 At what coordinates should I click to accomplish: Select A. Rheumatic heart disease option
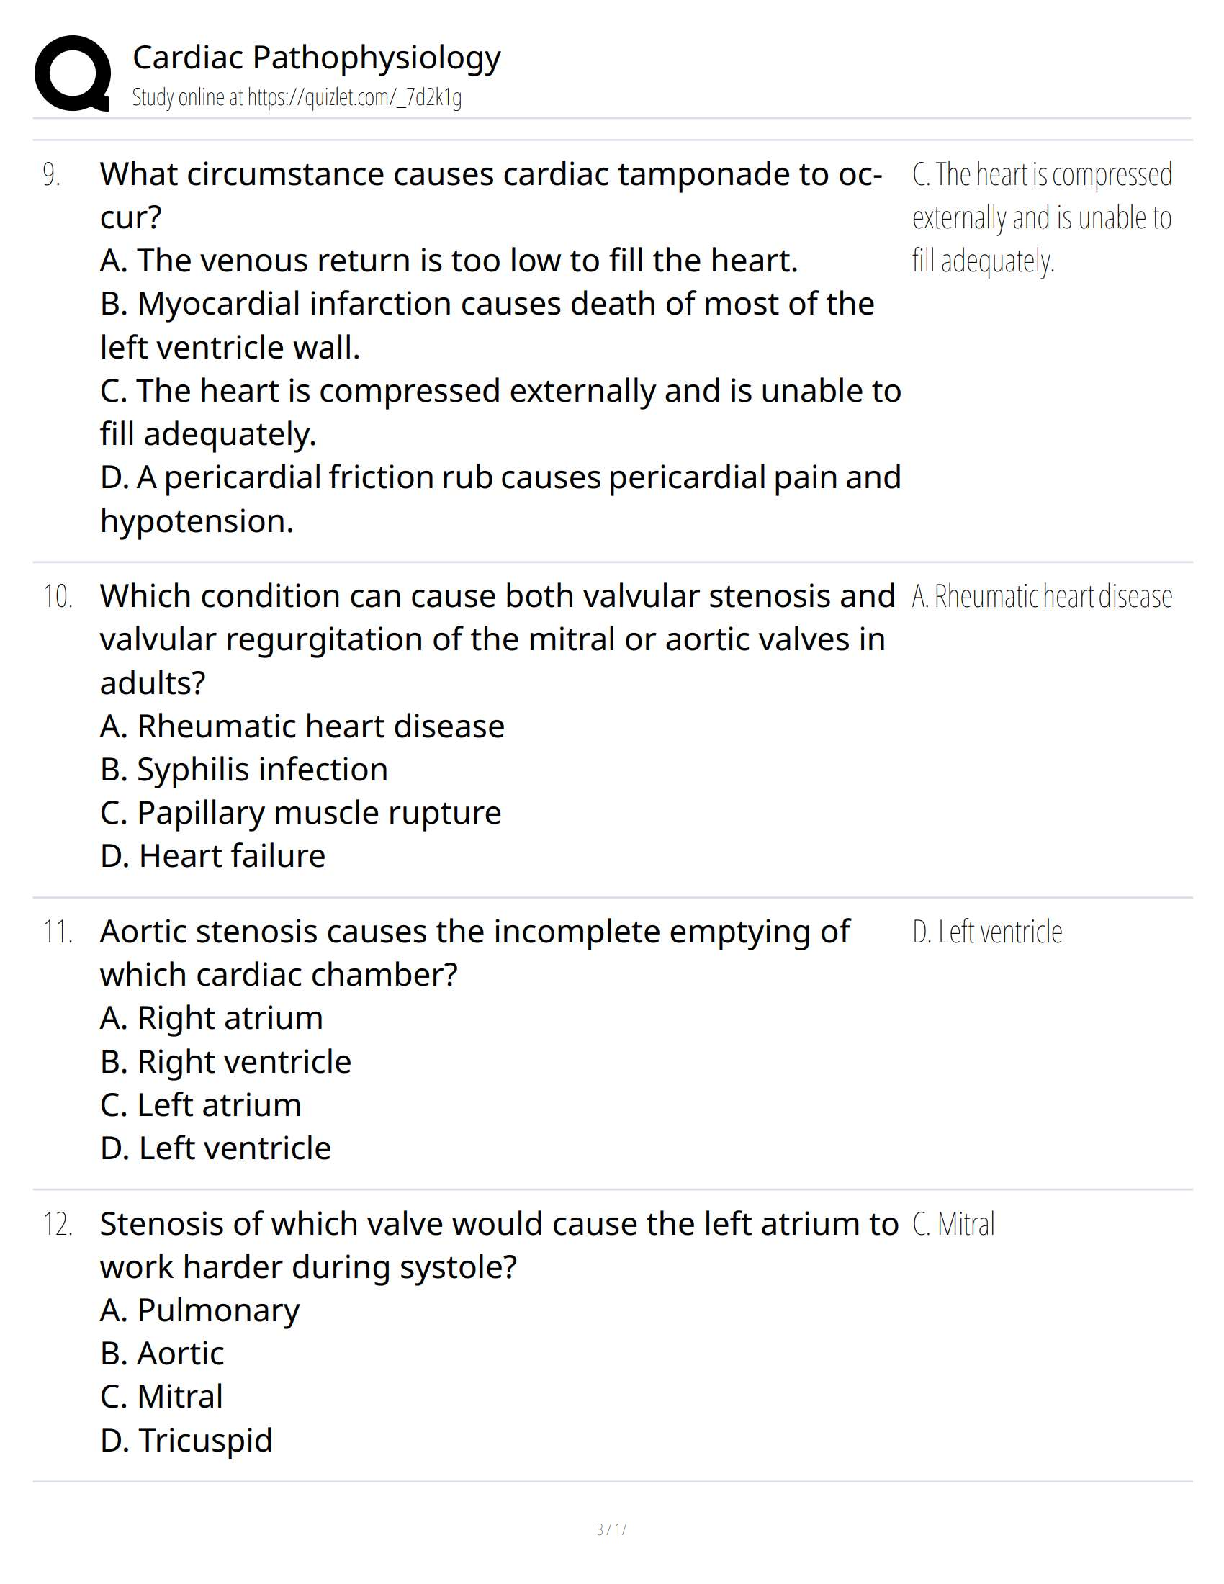302,726
